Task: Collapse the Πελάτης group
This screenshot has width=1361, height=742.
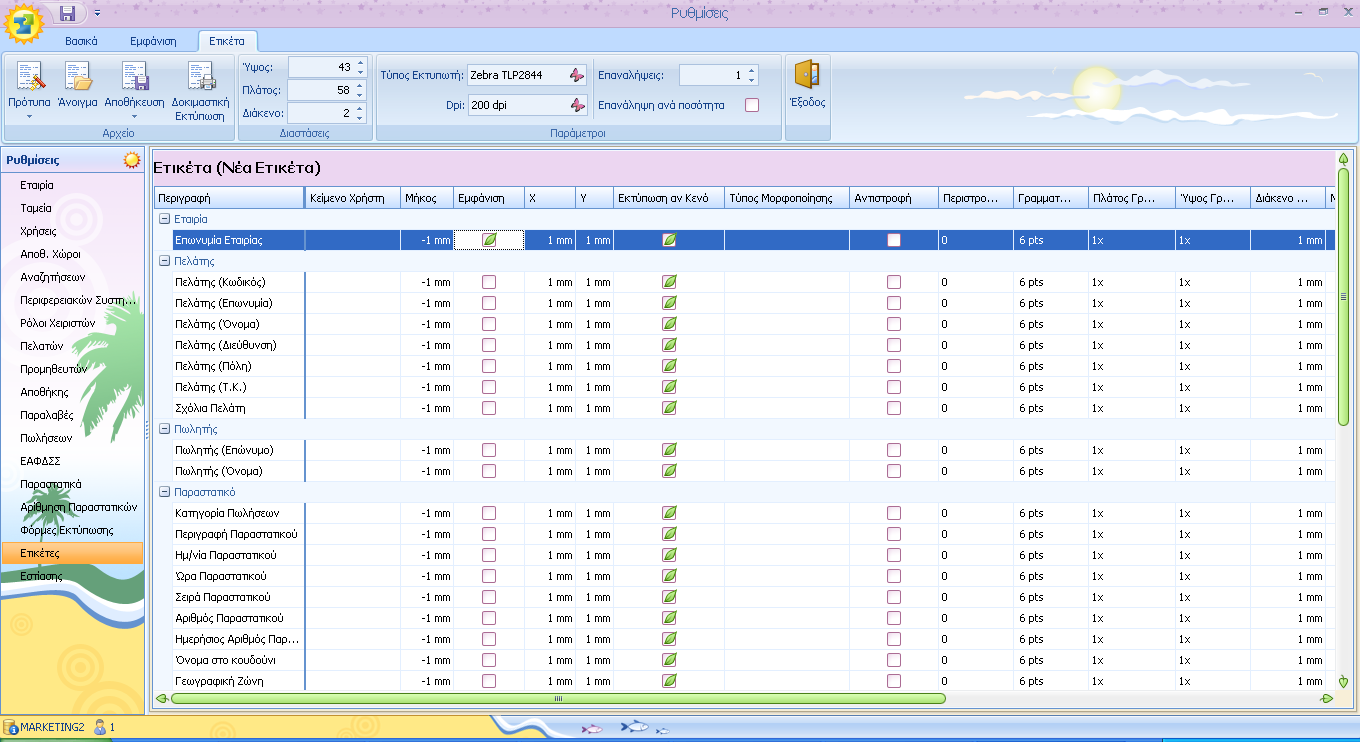Action: click(164, 260)
